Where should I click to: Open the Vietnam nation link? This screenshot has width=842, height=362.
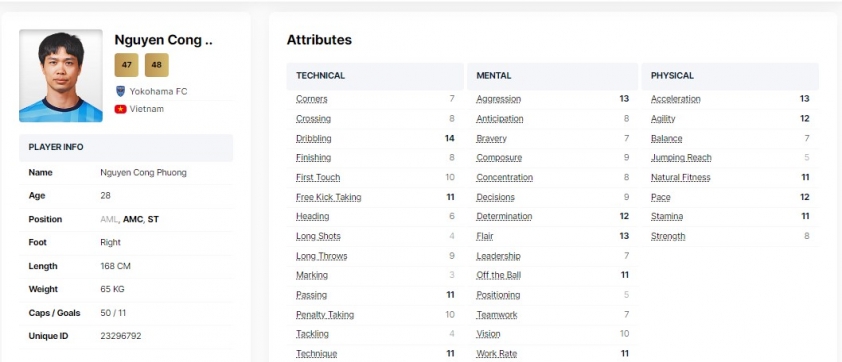click(x=147, y=109)
